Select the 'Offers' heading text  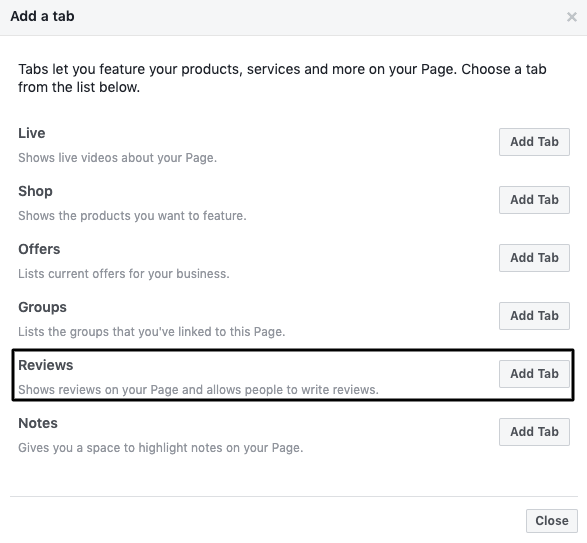tap(39, 249)
